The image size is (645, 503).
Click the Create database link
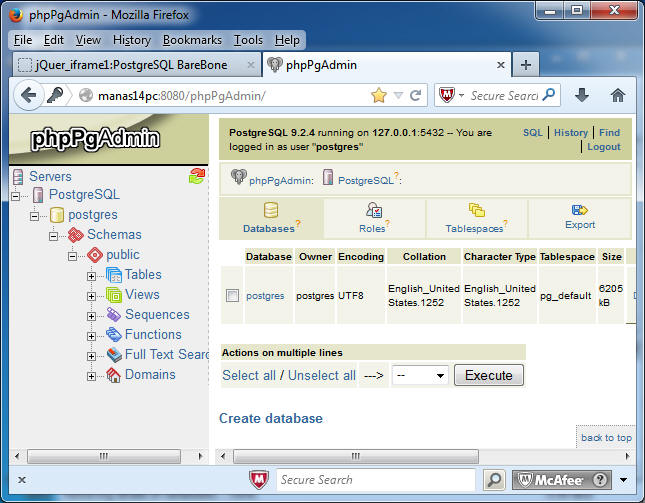pos(271,418)
